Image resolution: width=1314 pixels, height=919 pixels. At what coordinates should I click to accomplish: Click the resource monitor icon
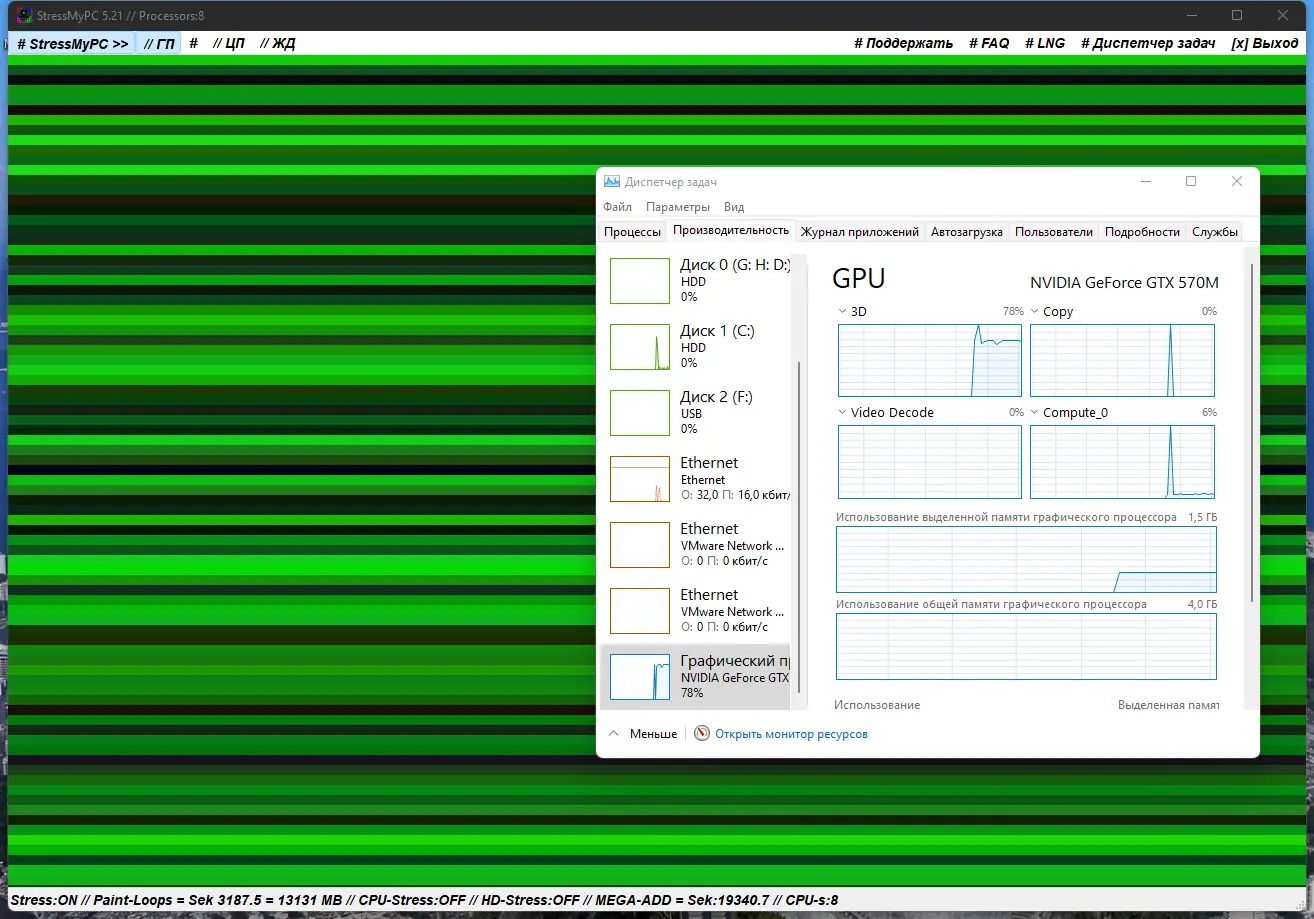point(702,734)
